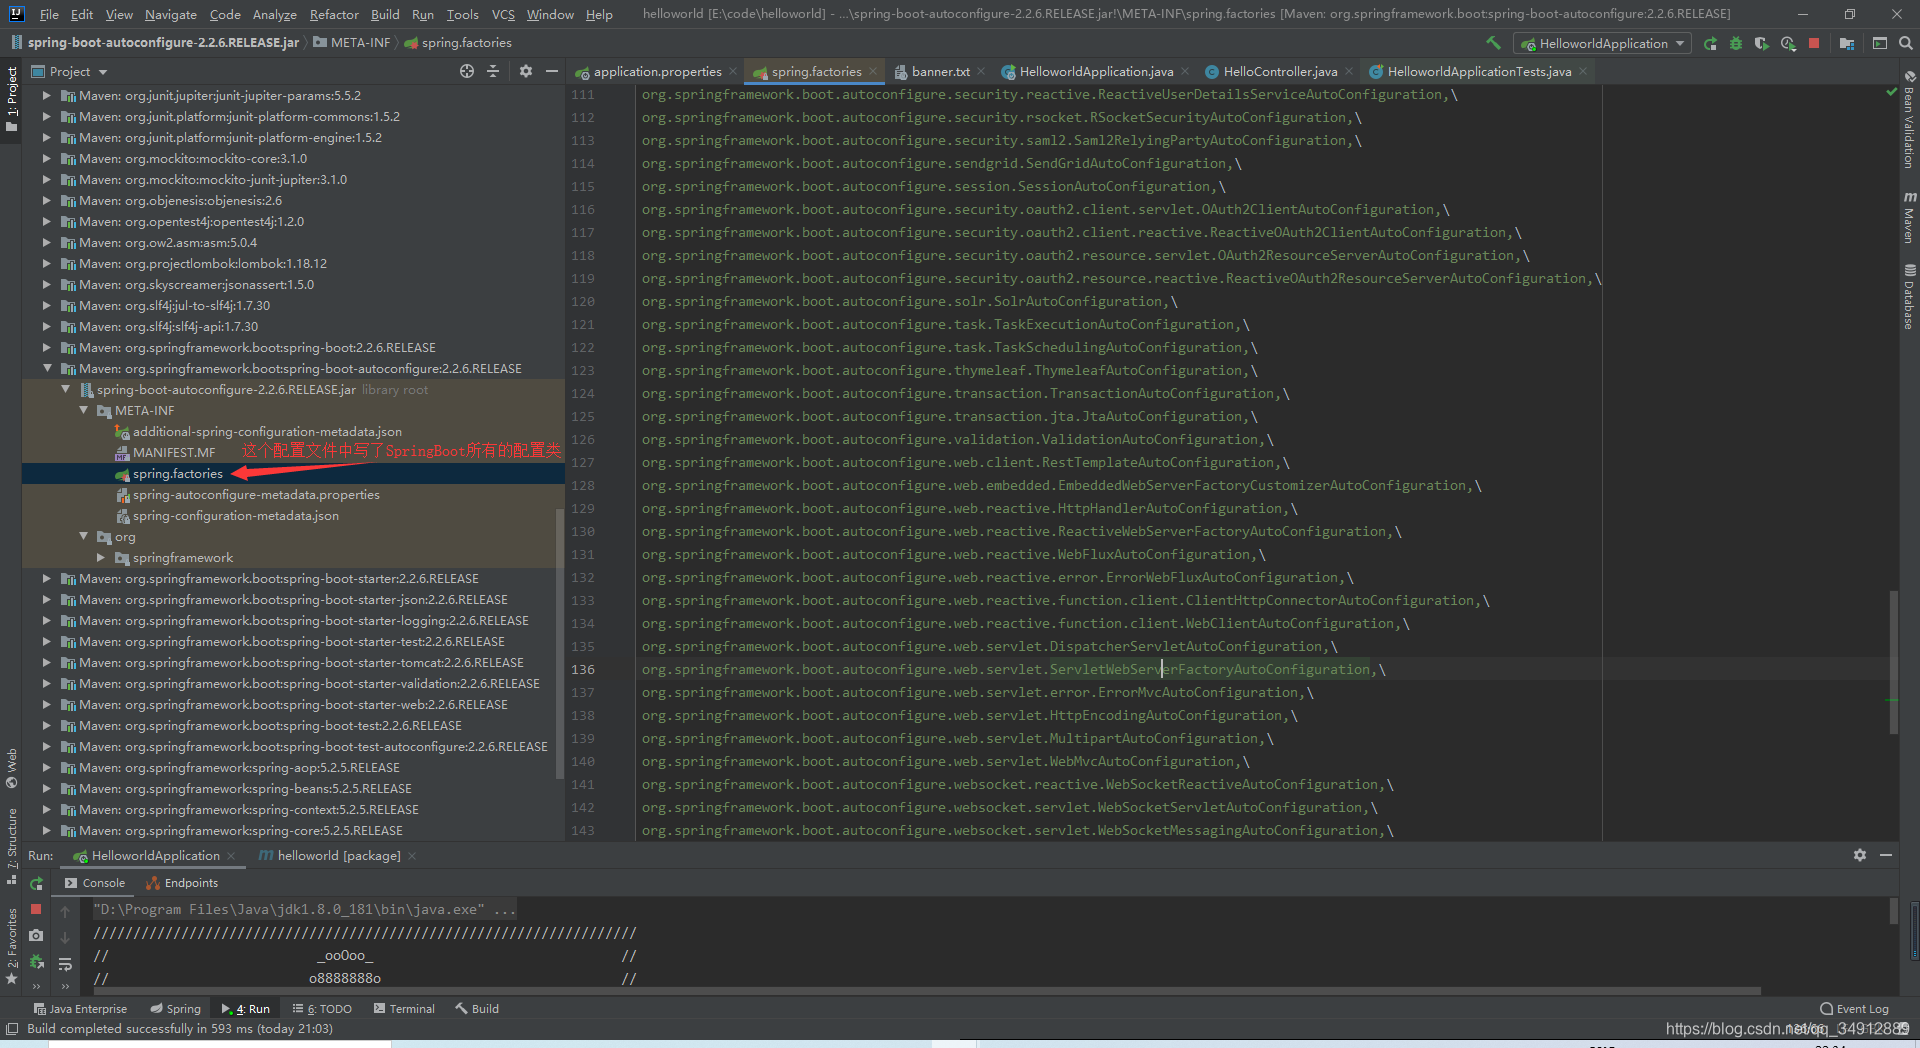
Task: Run HelloworldApplication with Coverage
Action: point(1762,43)
